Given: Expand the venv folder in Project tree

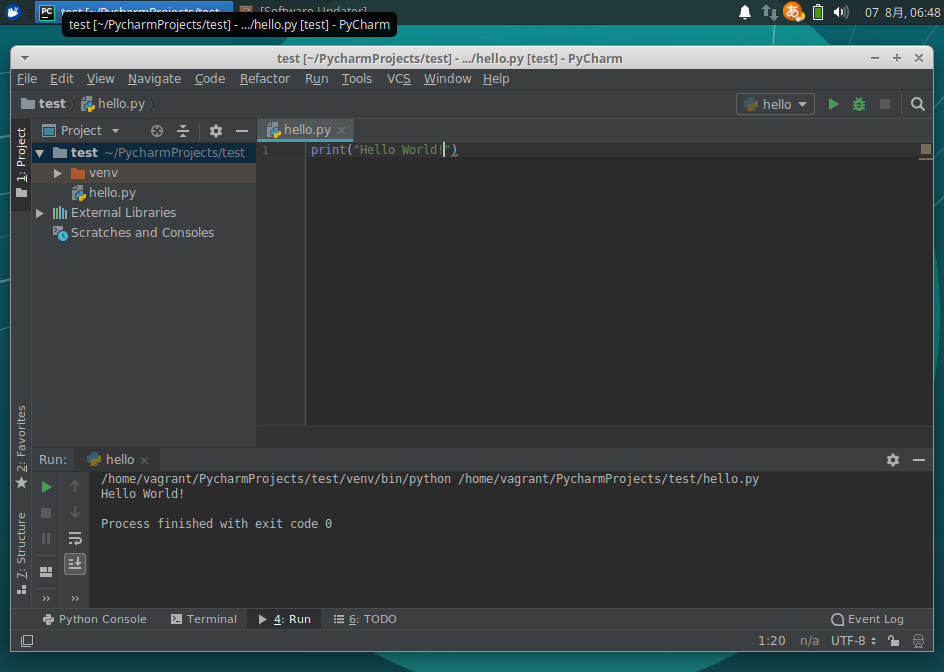Looking at the screenshot, I should tap(57, 172).
